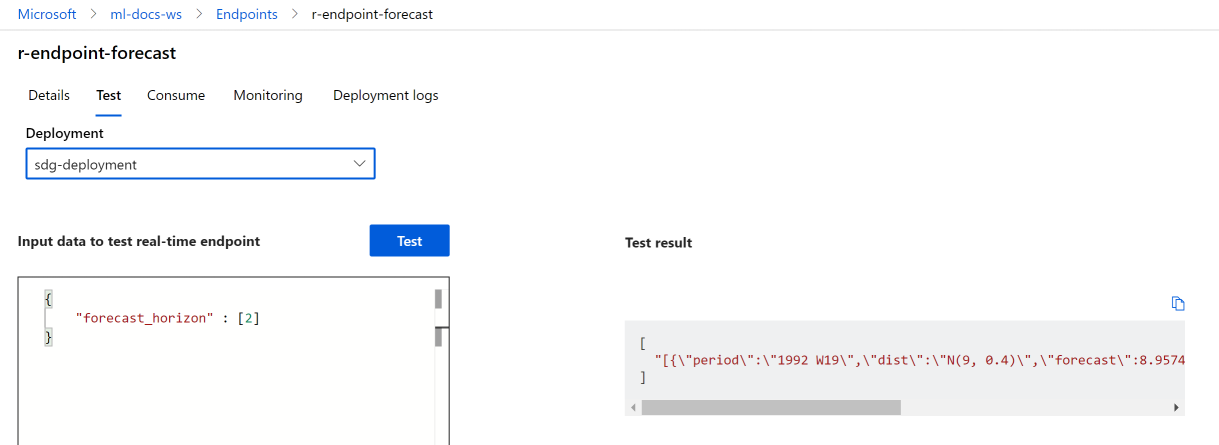The width and height of the screenshot is (1219, 445).
Task: Click the horizontal scrollbar thumb in results
Action: pyautogui.click(x=771, y=408)
